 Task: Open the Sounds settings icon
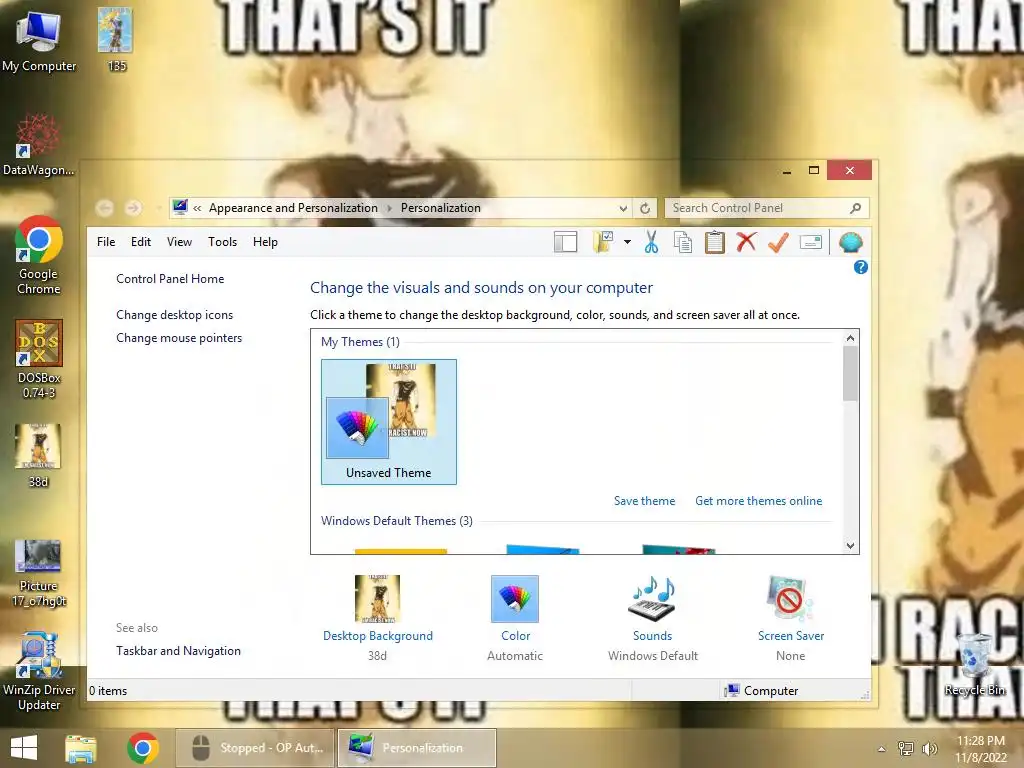652,598
